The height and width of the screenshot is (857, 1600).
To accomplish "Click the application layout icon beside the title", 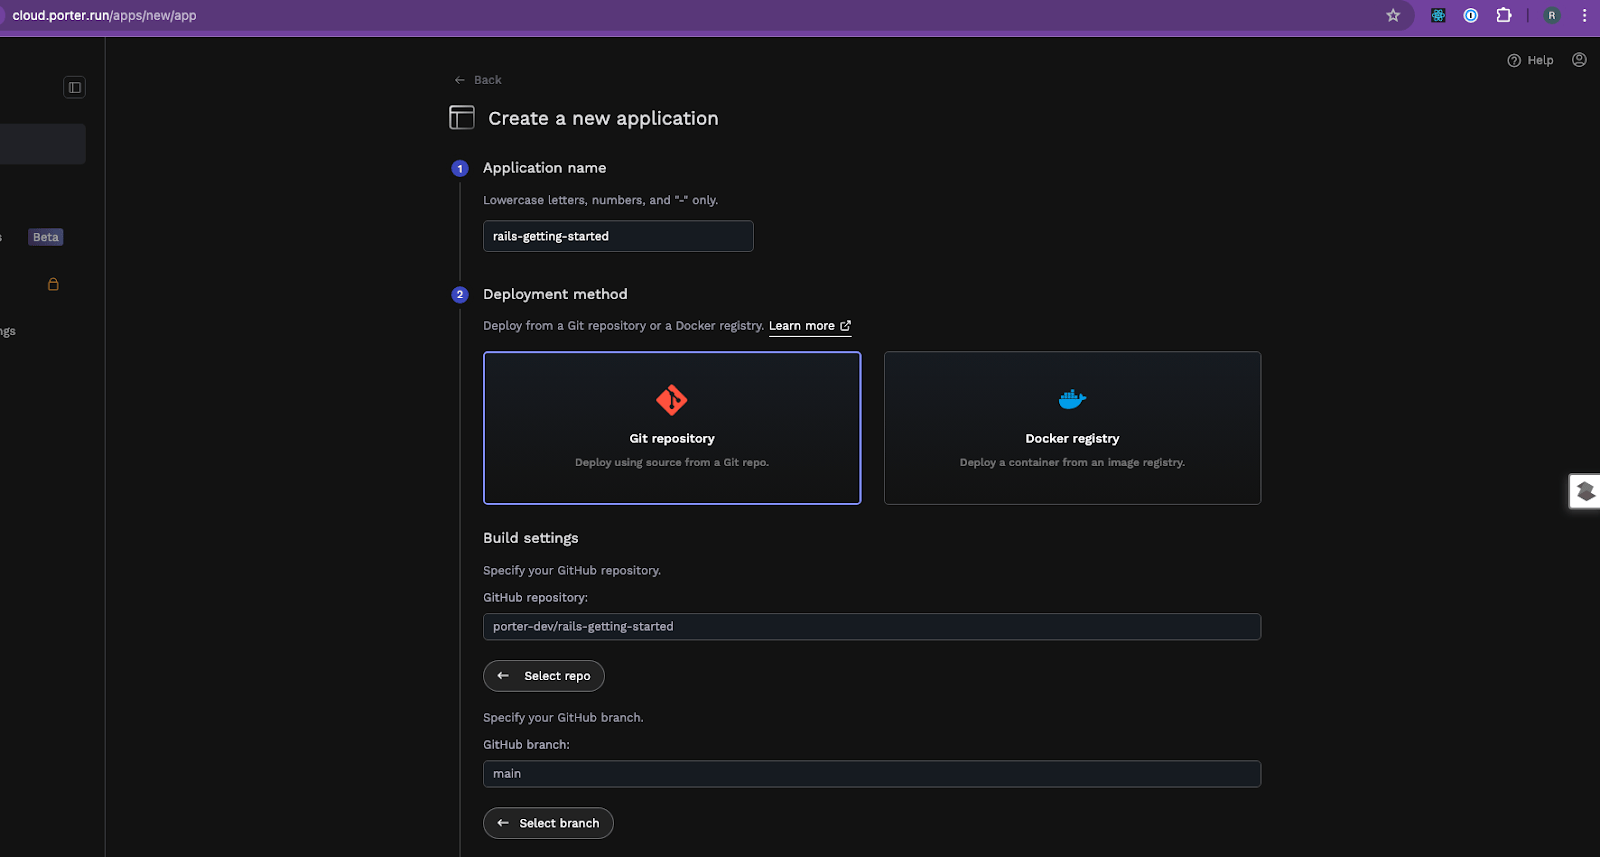I will click(x=462, y=118).
